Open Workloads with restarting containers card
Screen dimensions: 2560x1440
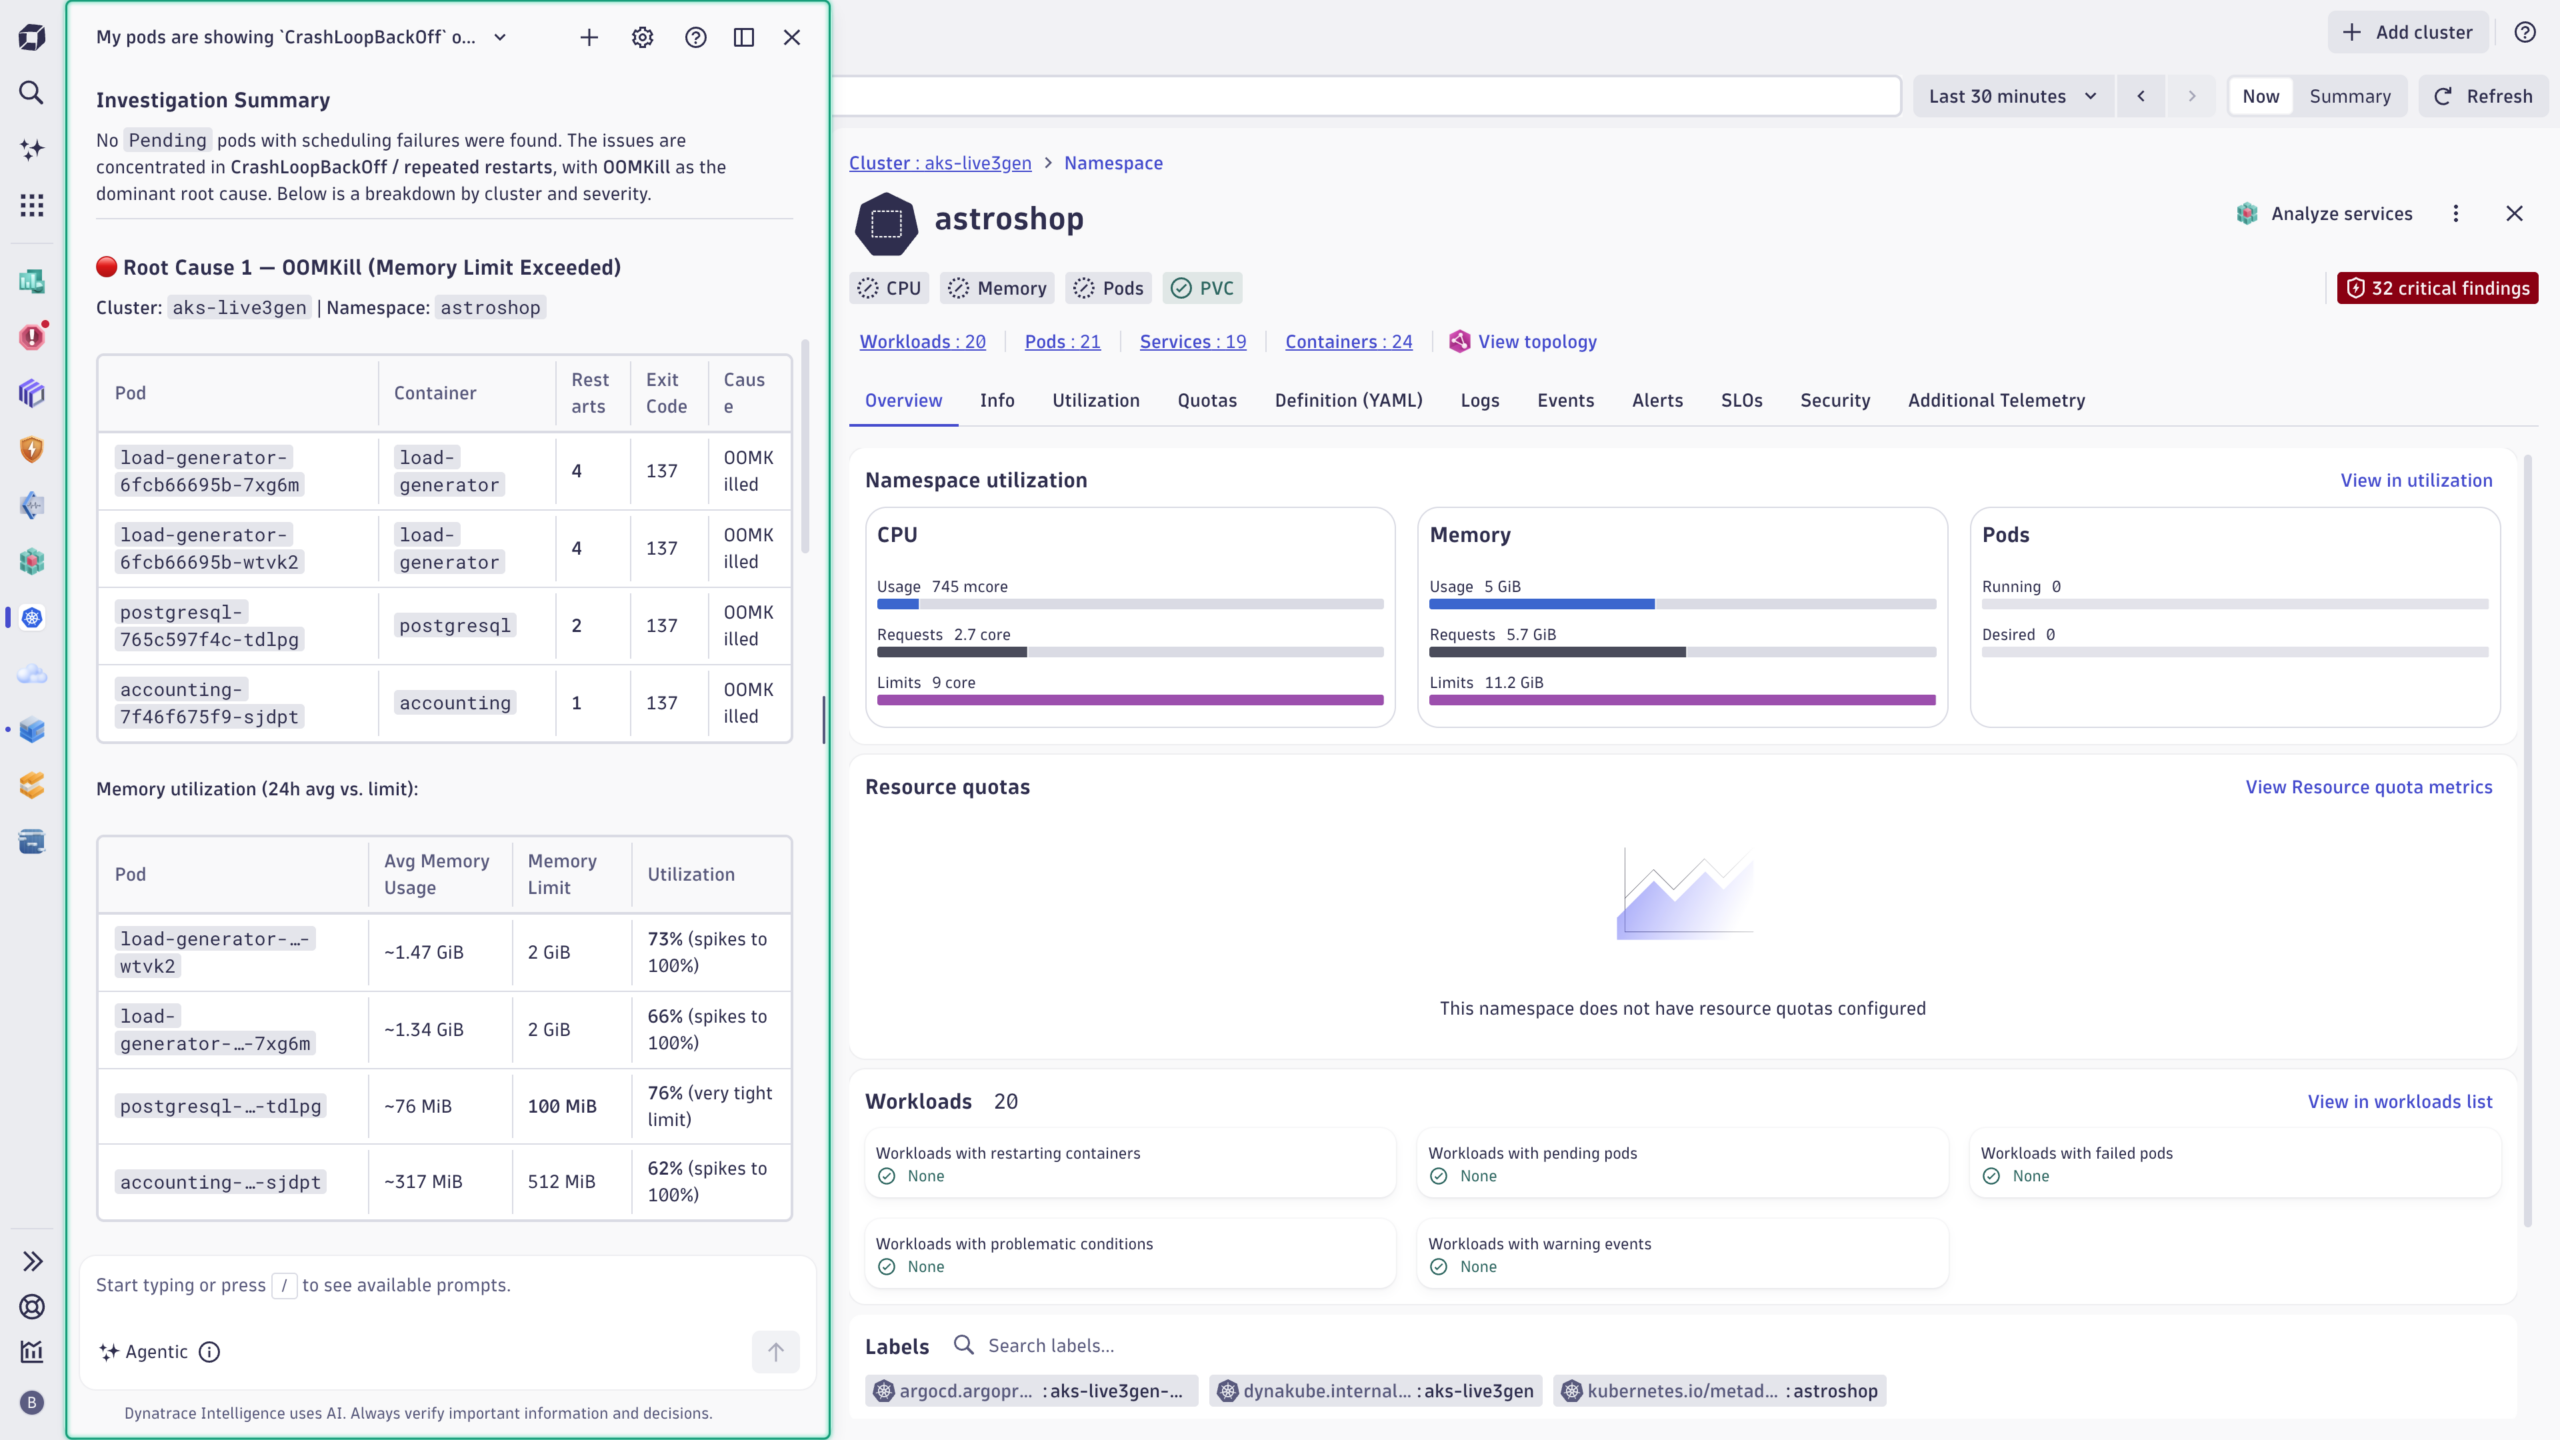tap(1130, 1164)
